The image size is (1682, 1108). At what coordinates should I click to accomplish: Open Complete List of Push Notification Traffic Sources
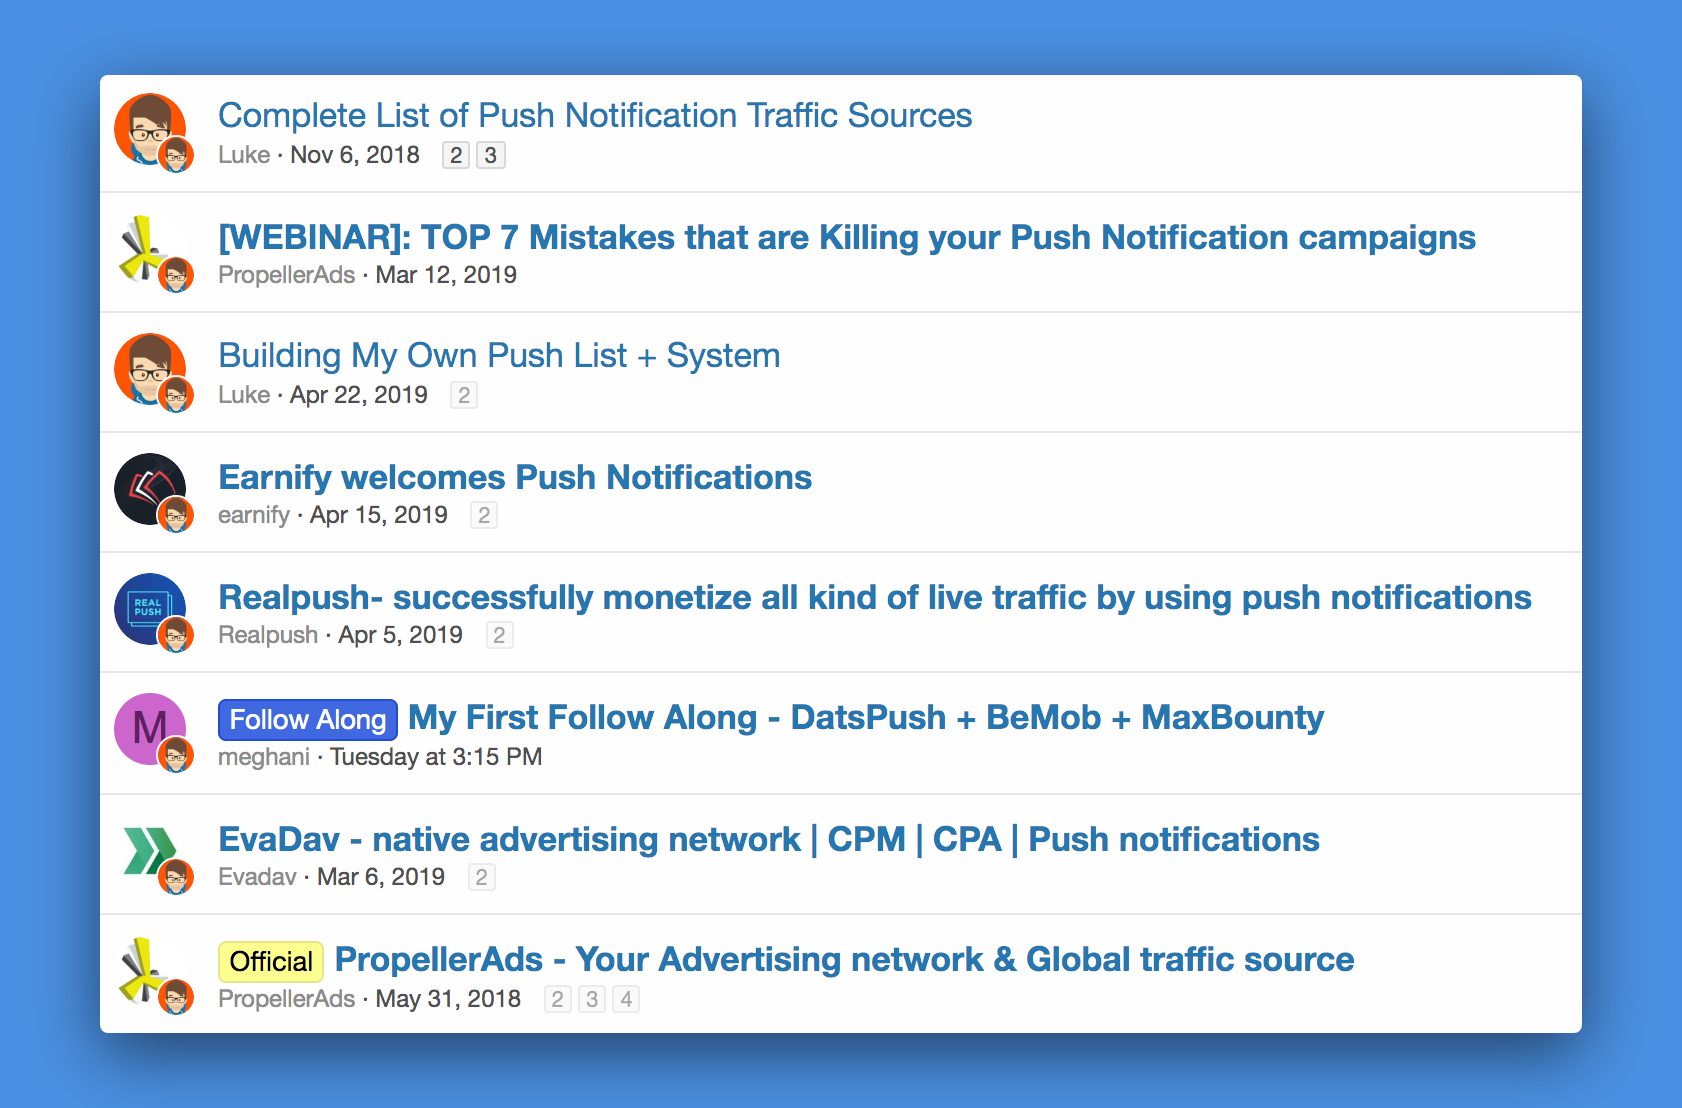coord(595,115)
